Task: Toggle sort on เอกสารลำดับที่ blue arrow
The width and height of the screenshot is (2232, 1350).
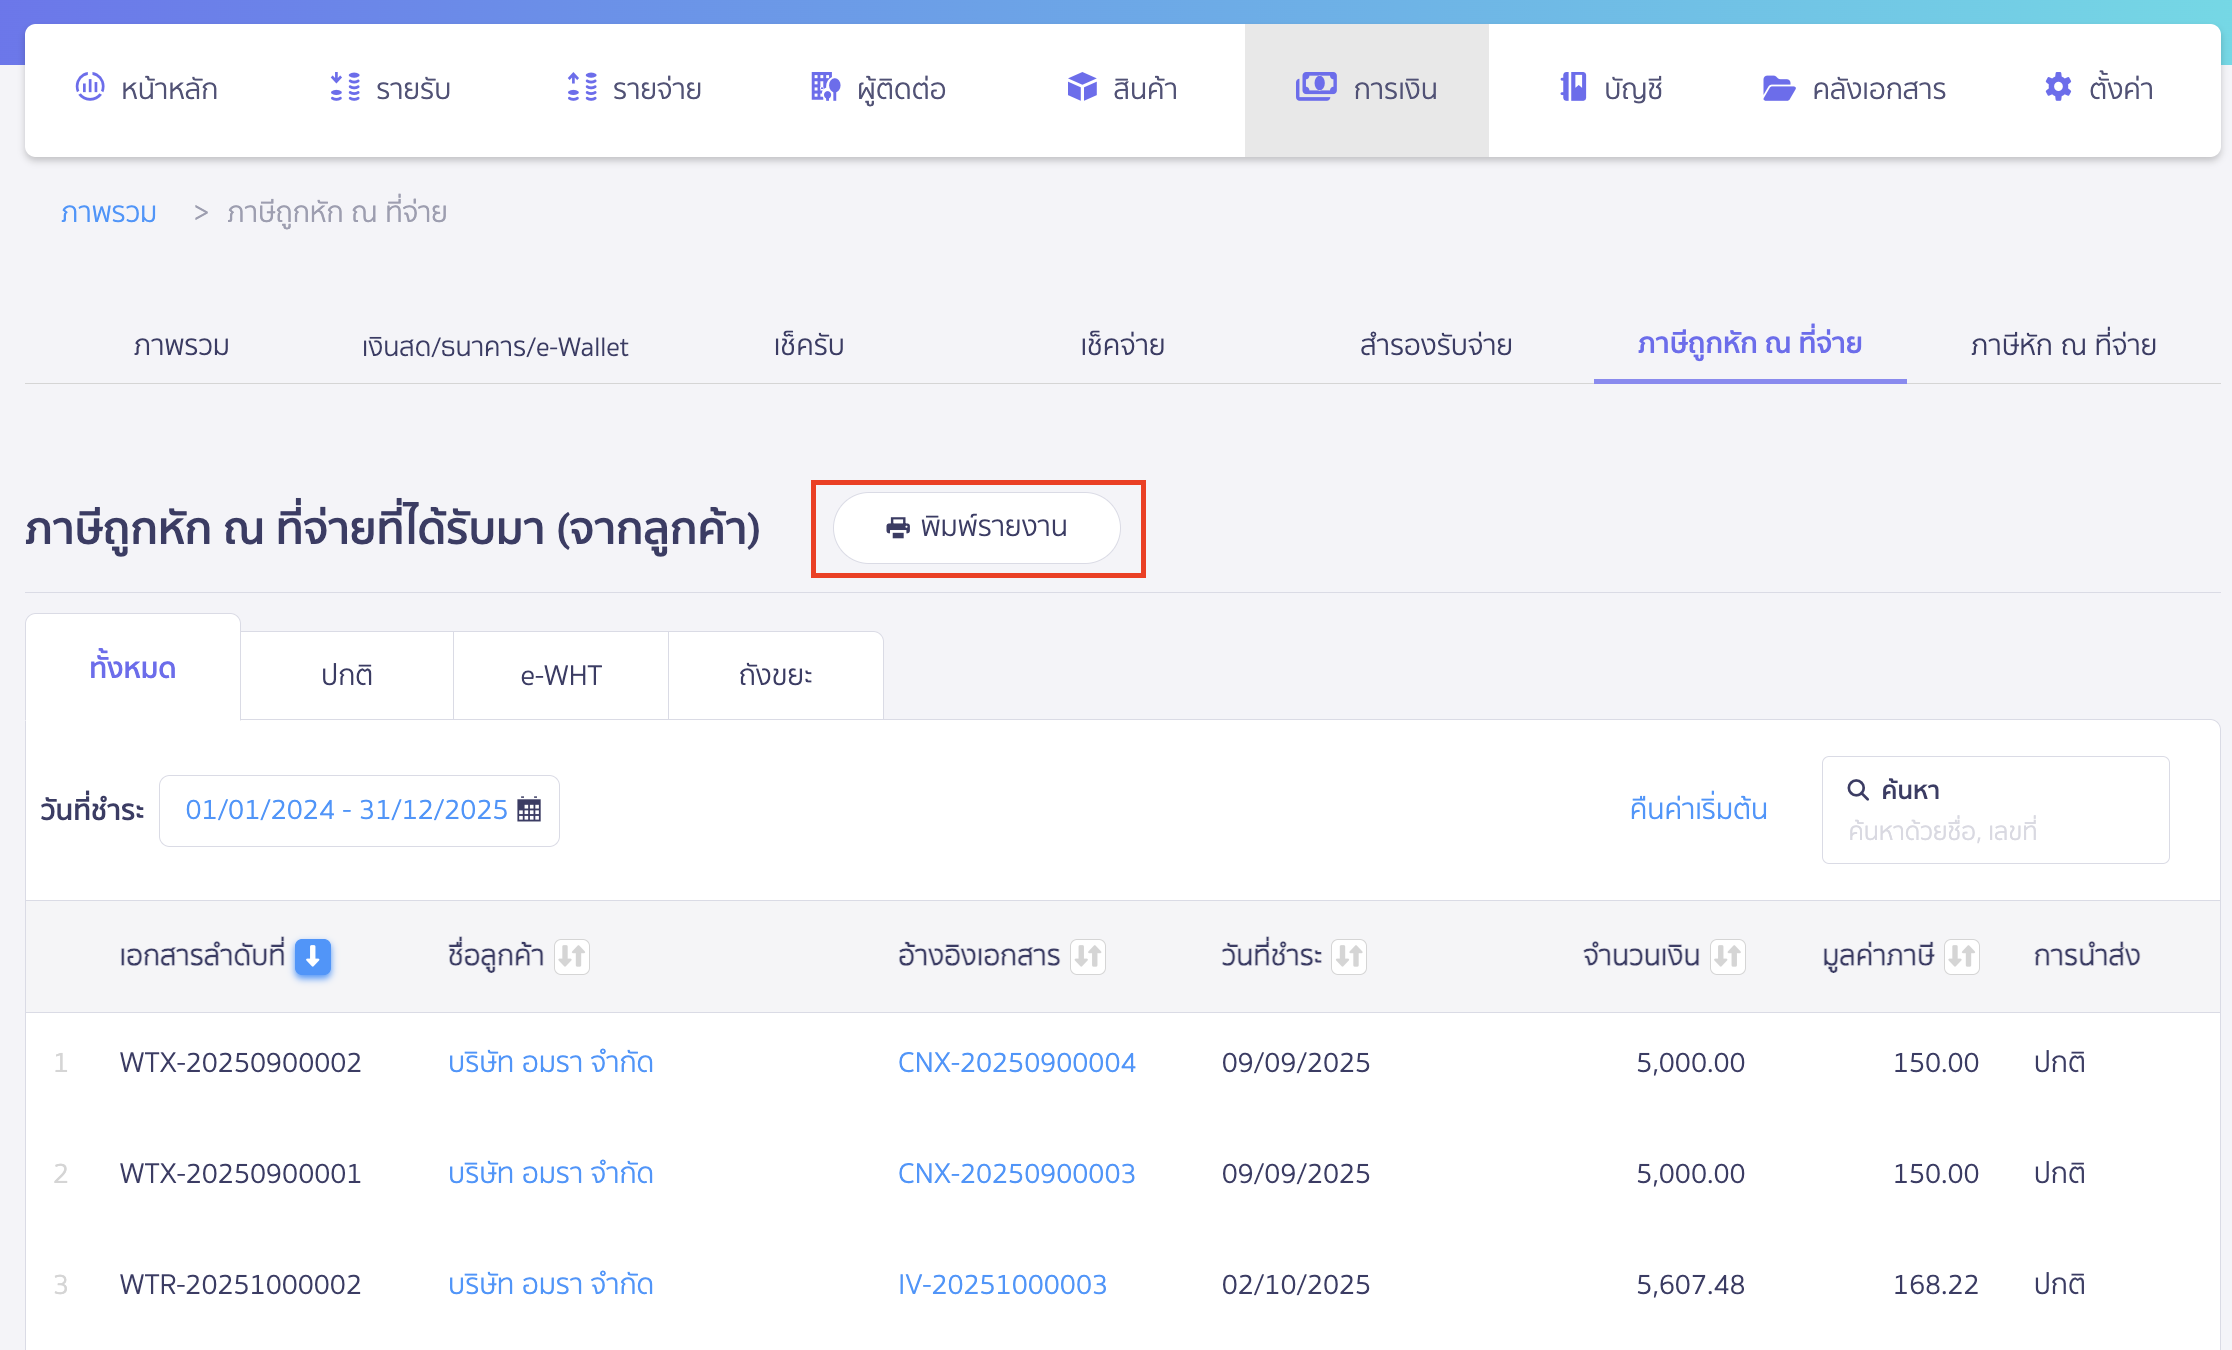Action: point(313,957)
